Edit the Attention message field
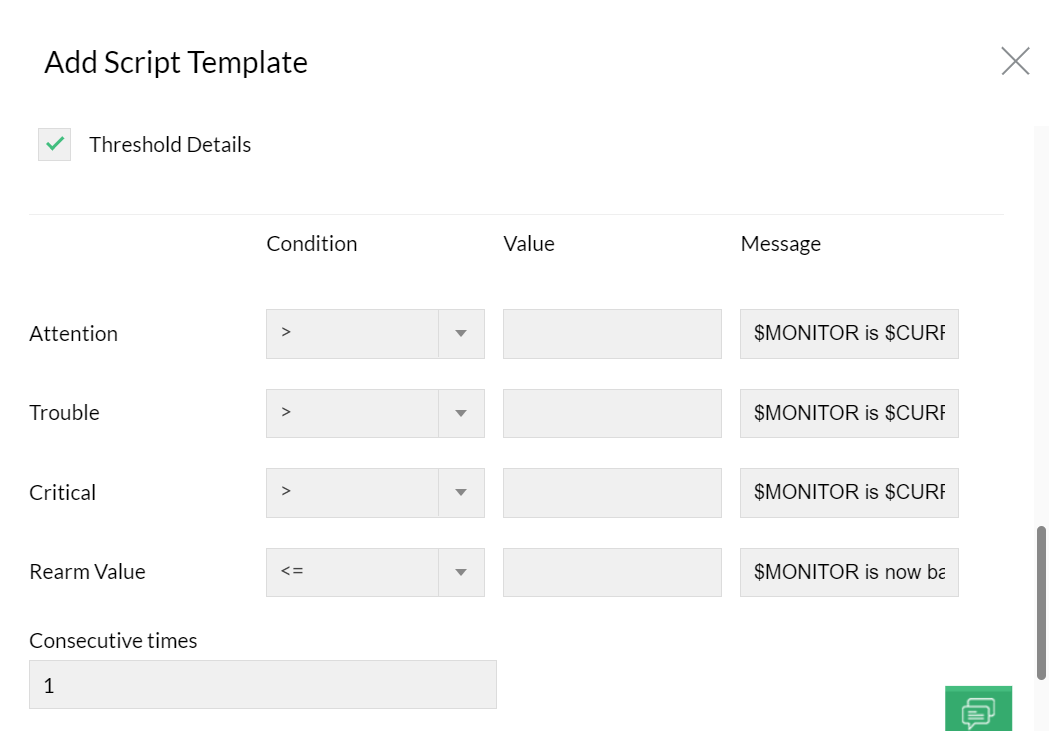This screenshot has width=1049, height=731. click(849, 334)
